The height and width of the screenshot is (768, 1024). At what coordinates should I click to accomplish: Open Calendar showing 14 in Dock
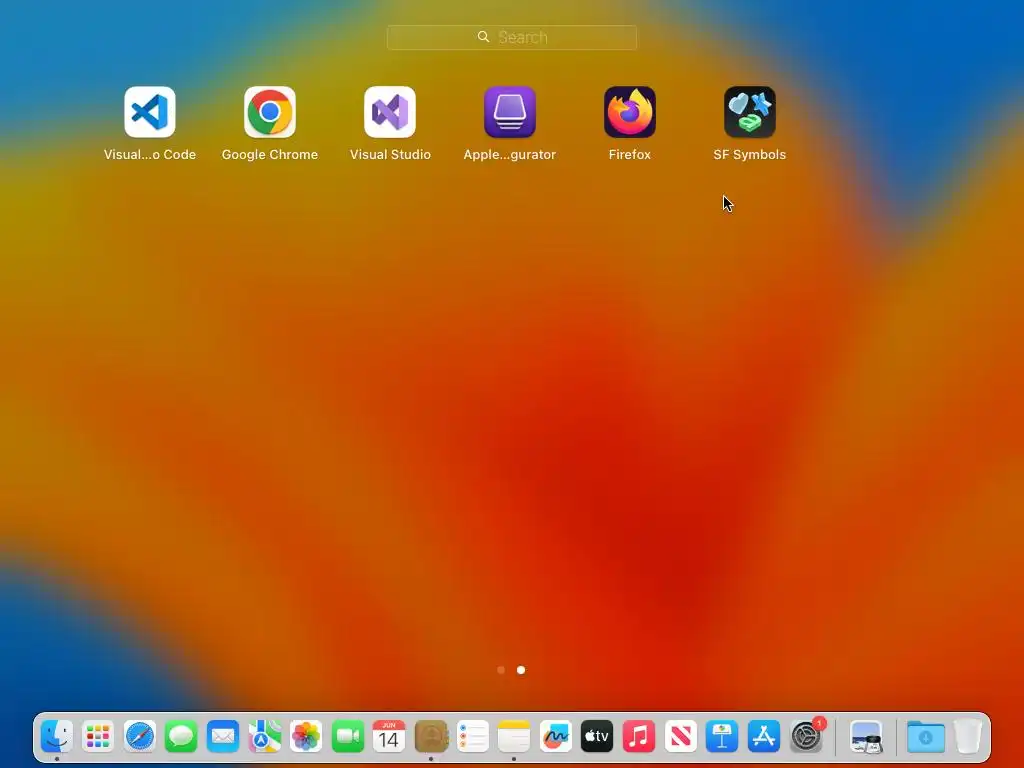pyautogui.click(x=389, y=737)
